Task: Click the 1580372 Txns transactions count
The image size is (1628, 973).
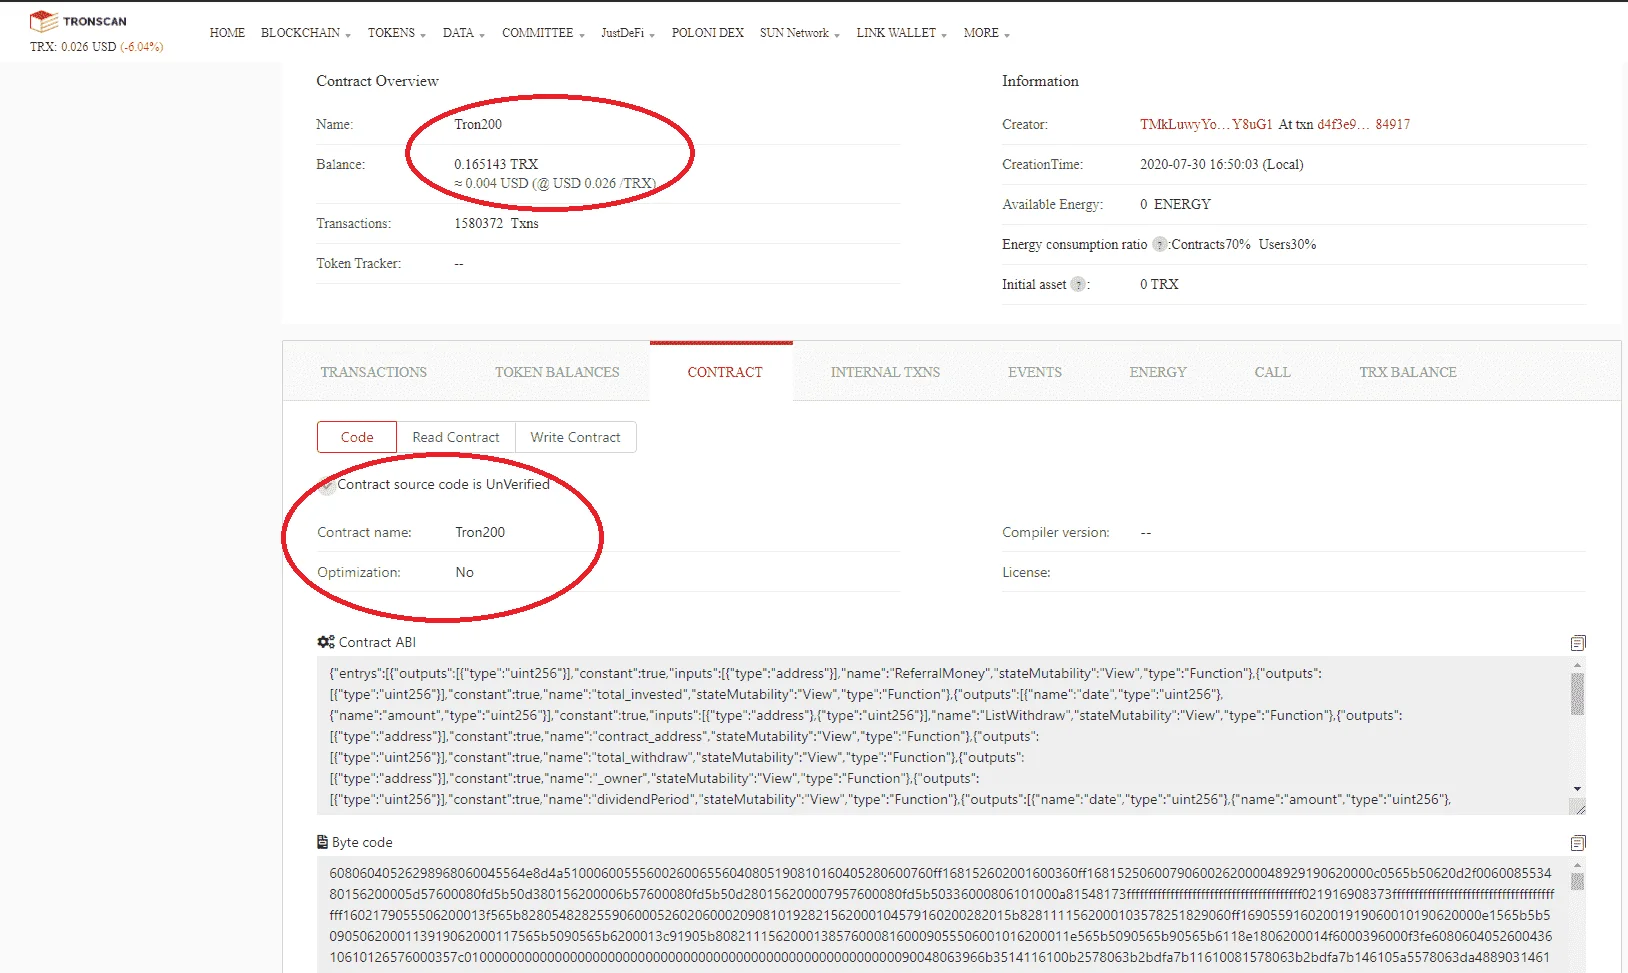Action: pos(496,223)
